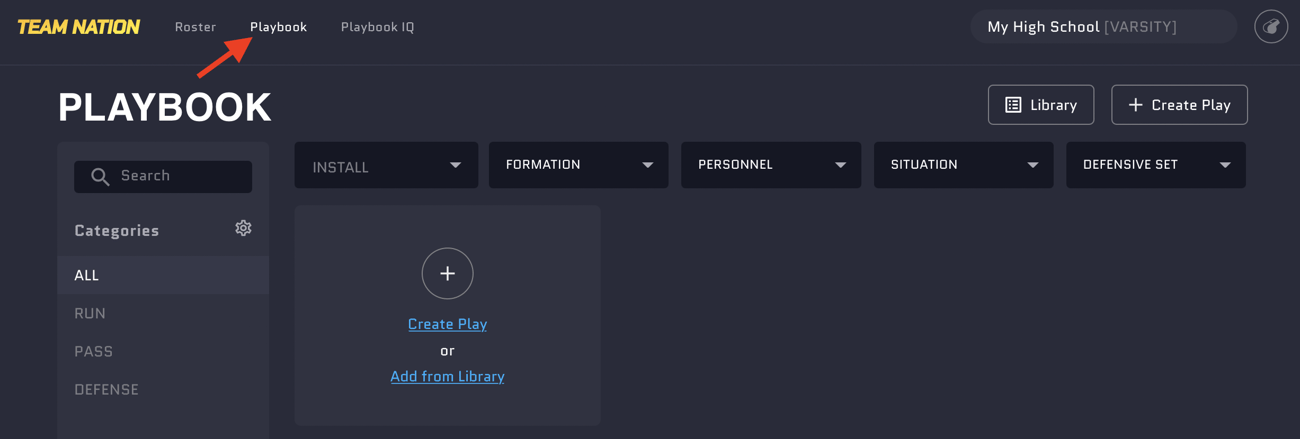Filter by the DEFENSE category
This screenshot has width=1300, height=439.
tap(106, 389)
